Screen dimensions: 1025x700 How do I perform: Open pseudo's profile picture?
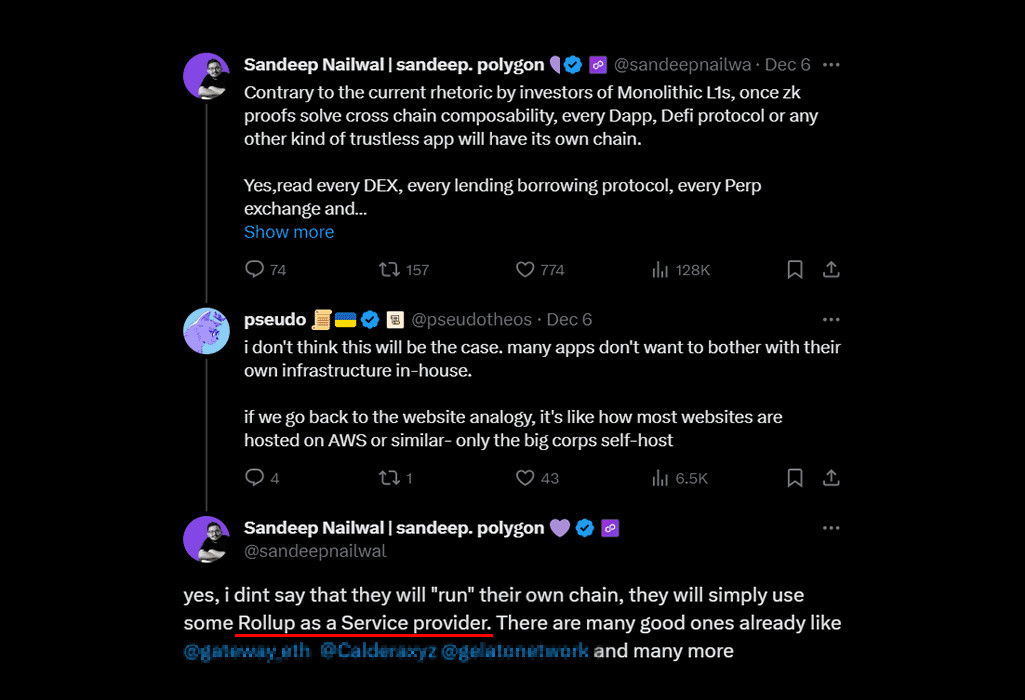(x=207, y=331)
